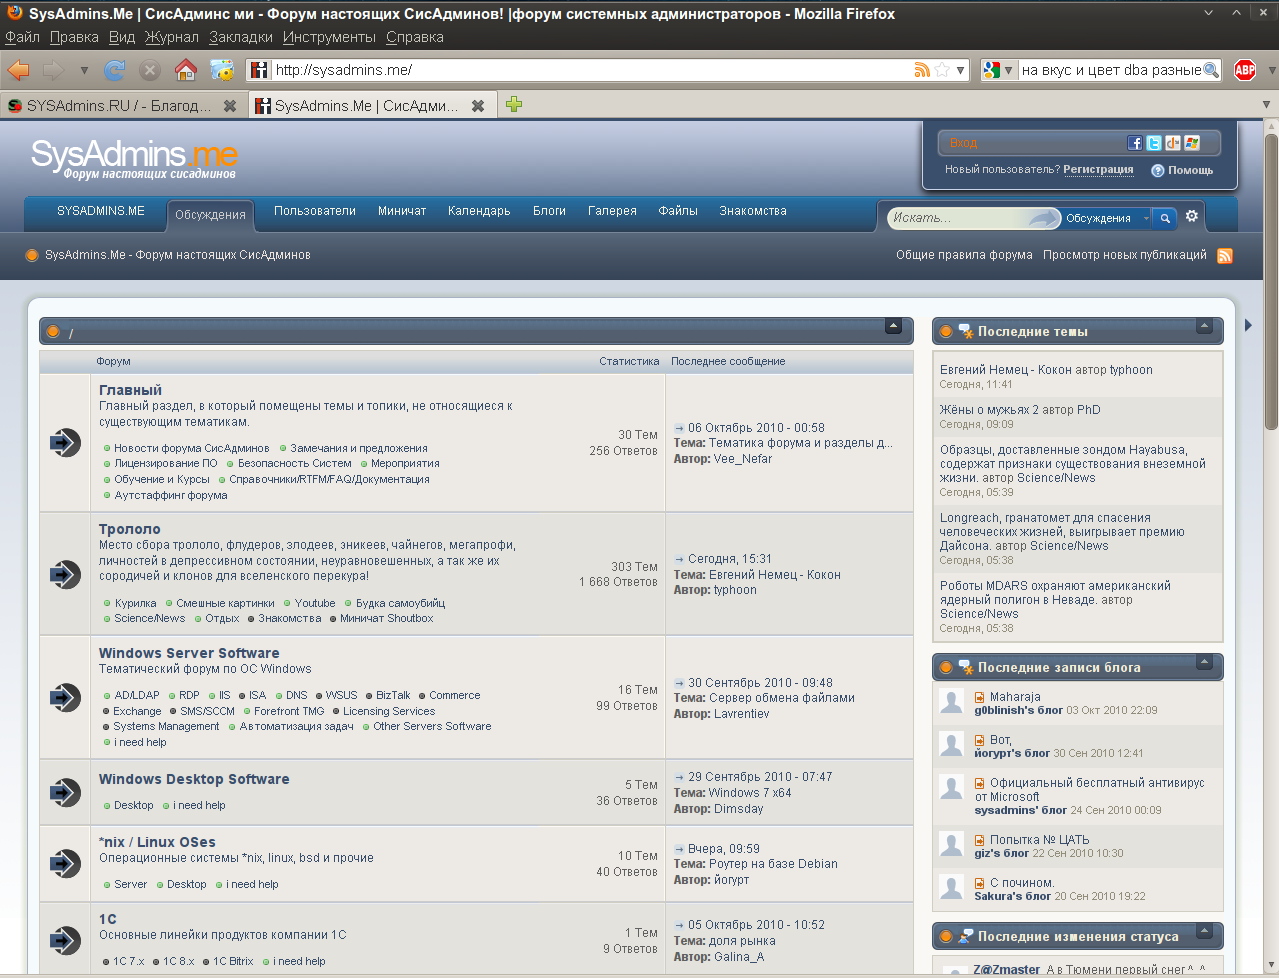Image resolution: width=1279 pixels, height=978 pixels.
Task: Open the Инструменты menu
Action: click(329, 37)
